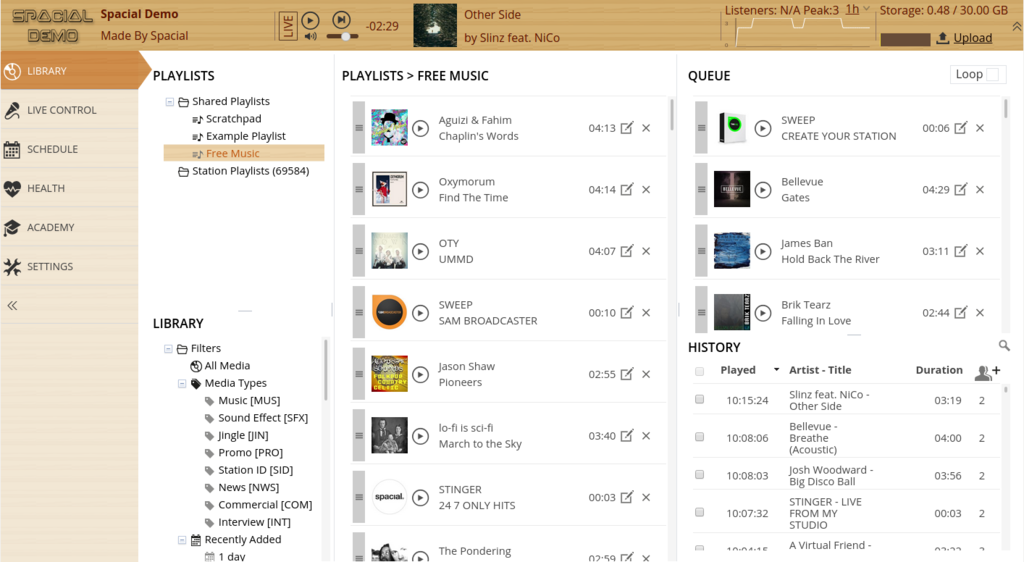Screen dimensions: 1024x562
Task: Collapse the Filters tree node
Action: (168, 349)
